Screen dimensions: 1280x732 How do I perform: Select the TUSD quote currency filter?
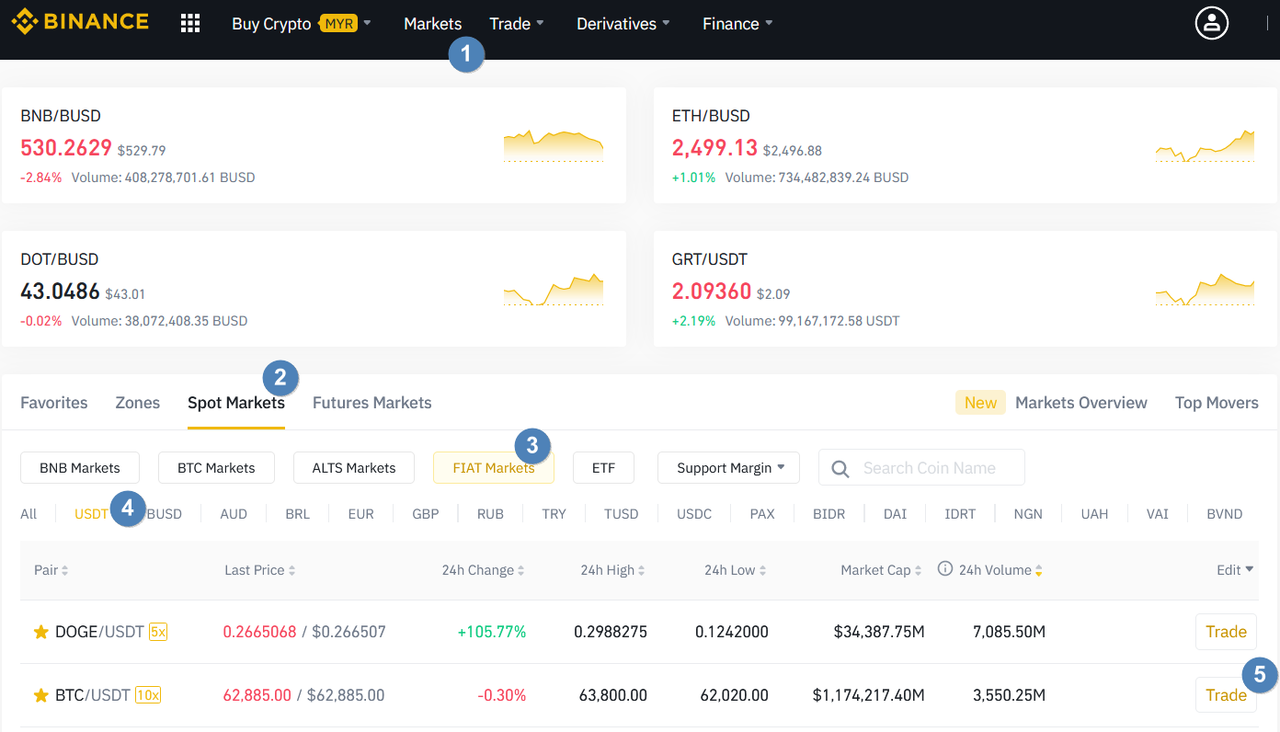621,514
